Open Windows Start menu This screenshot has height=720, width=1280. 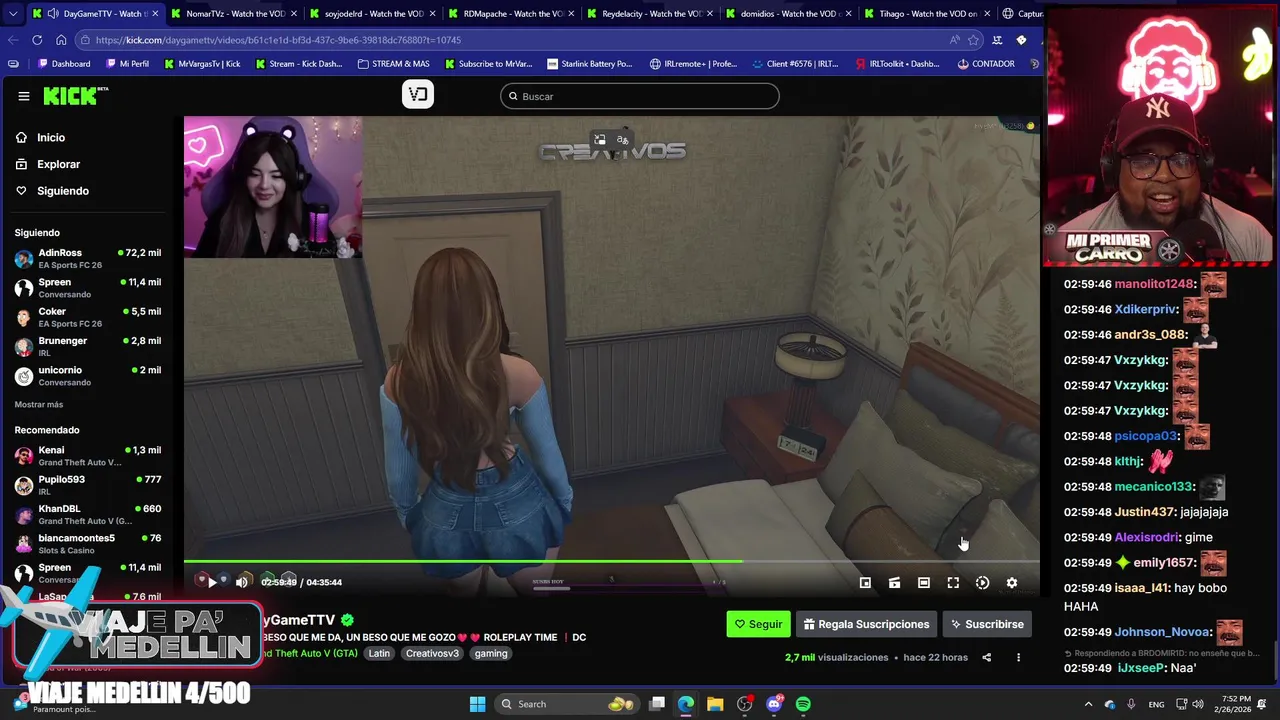(x=477, y=704)
